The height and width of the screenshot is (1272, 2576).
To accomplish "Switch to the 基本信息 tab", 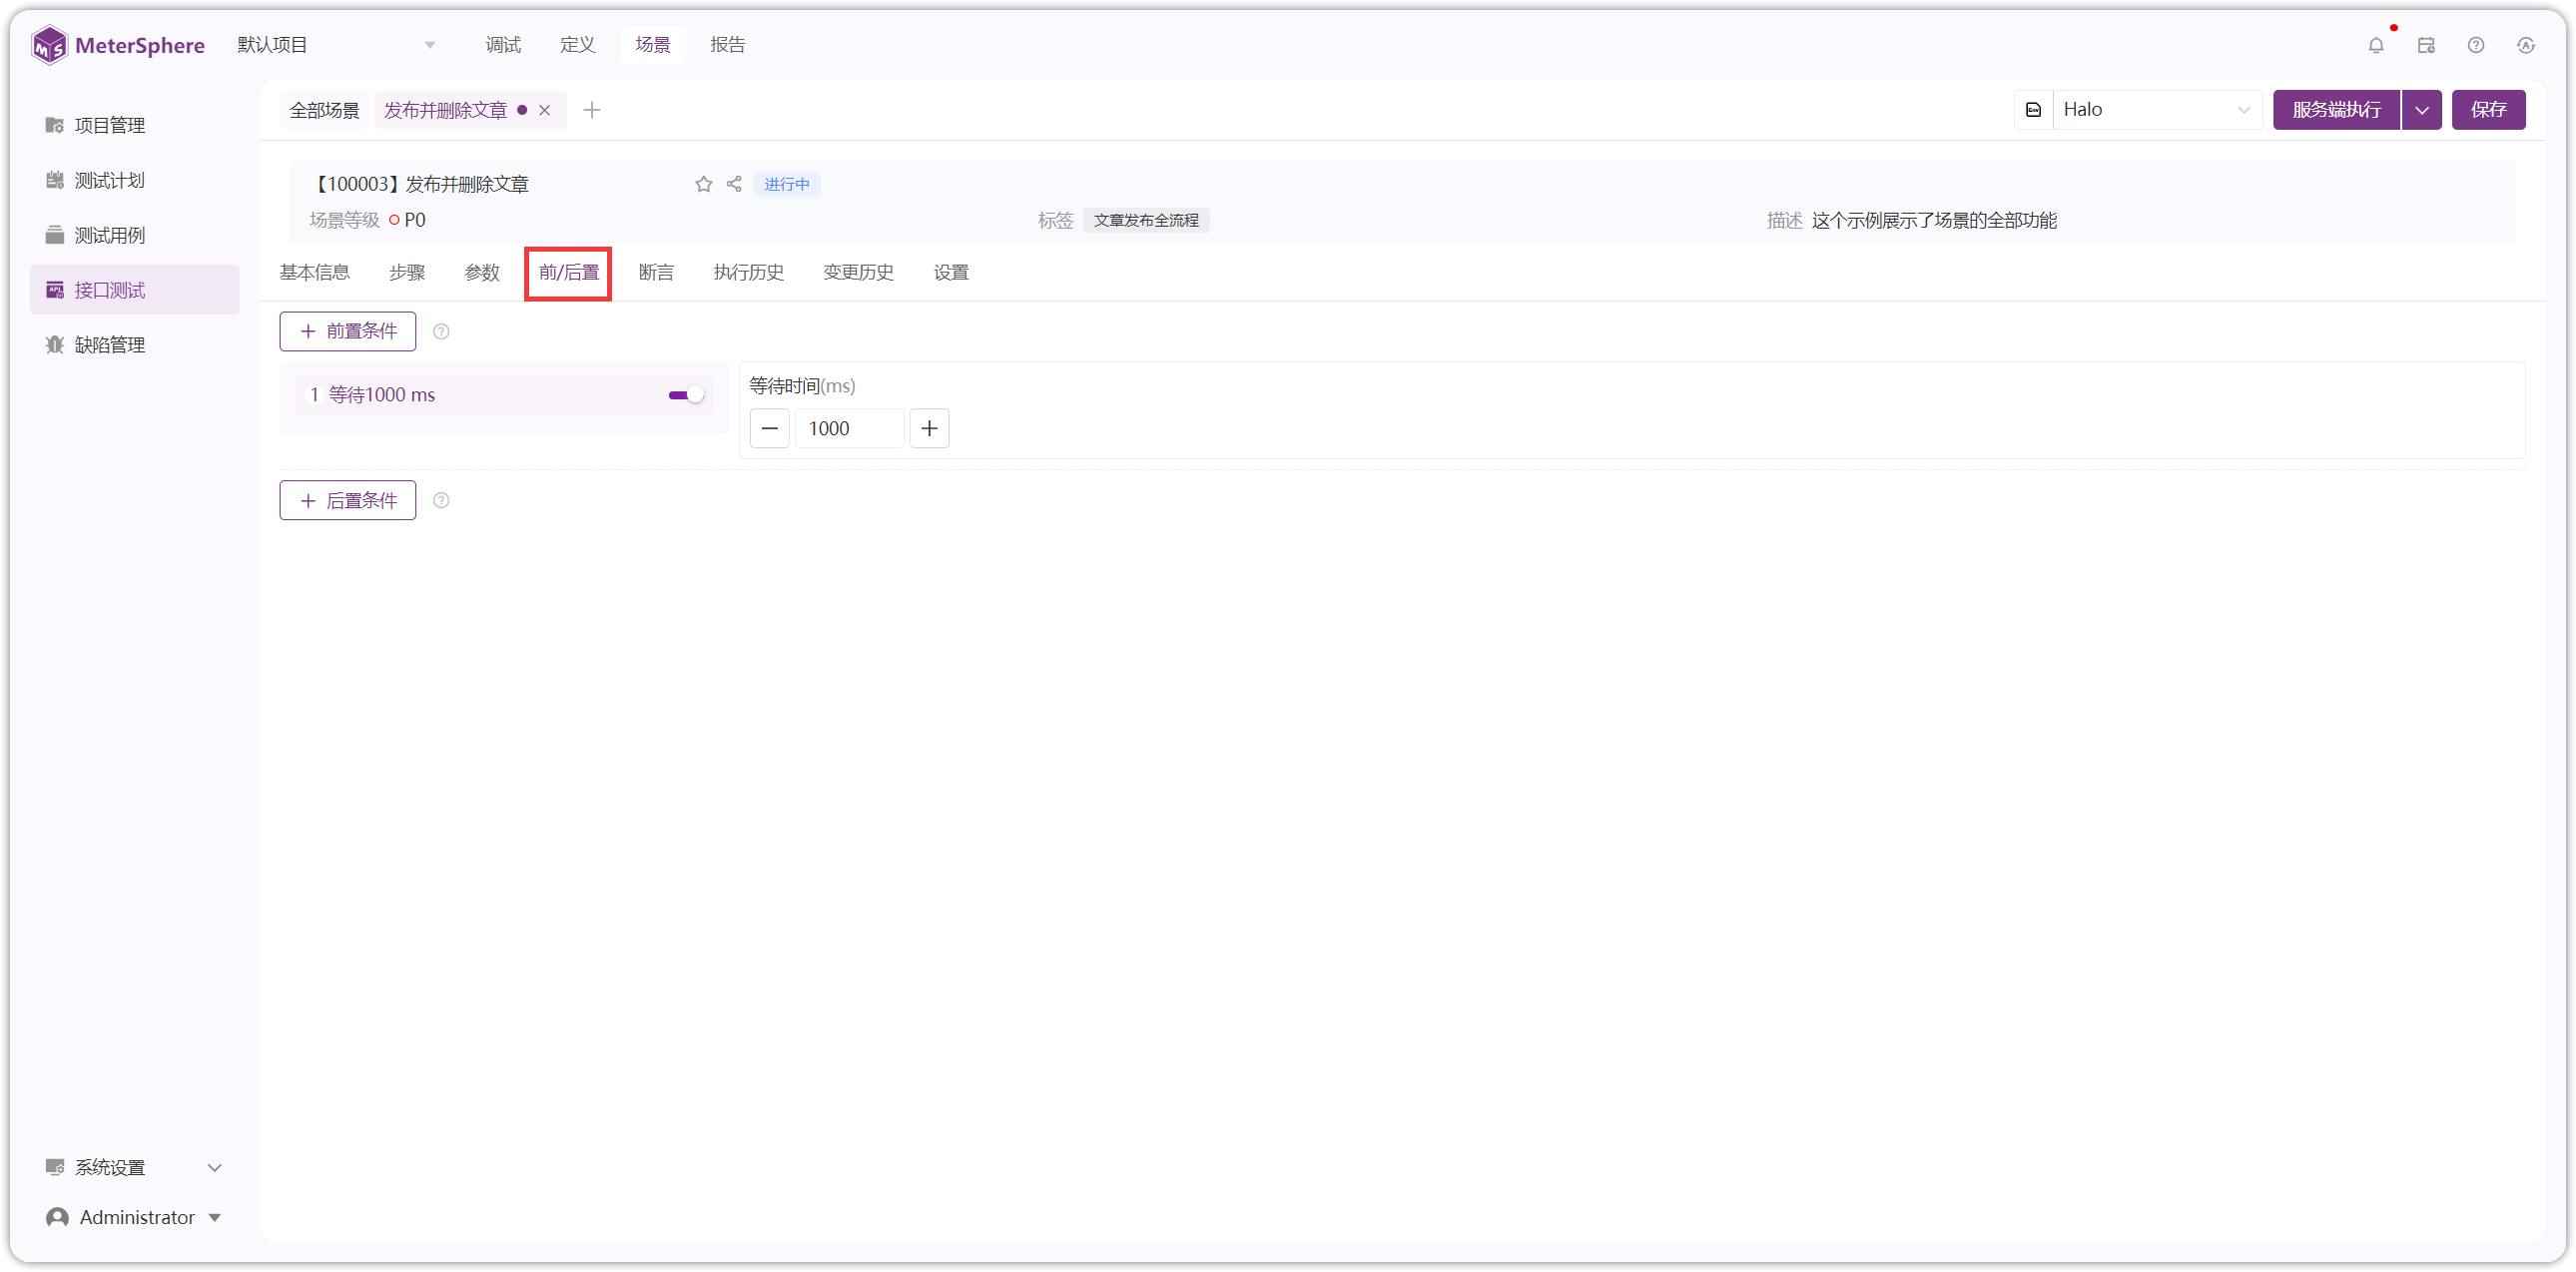I will (x=315, y=273).
